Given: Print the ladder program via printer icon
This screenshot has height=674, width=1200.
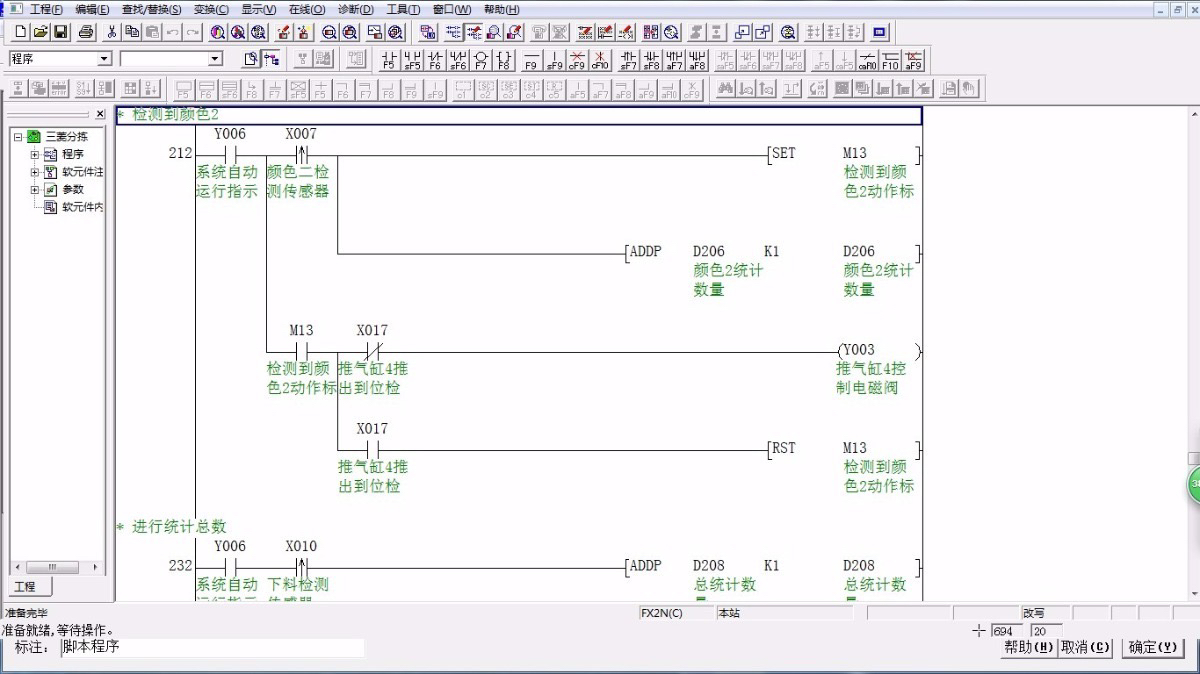Looking at the screenshot, I should (86, 31).
